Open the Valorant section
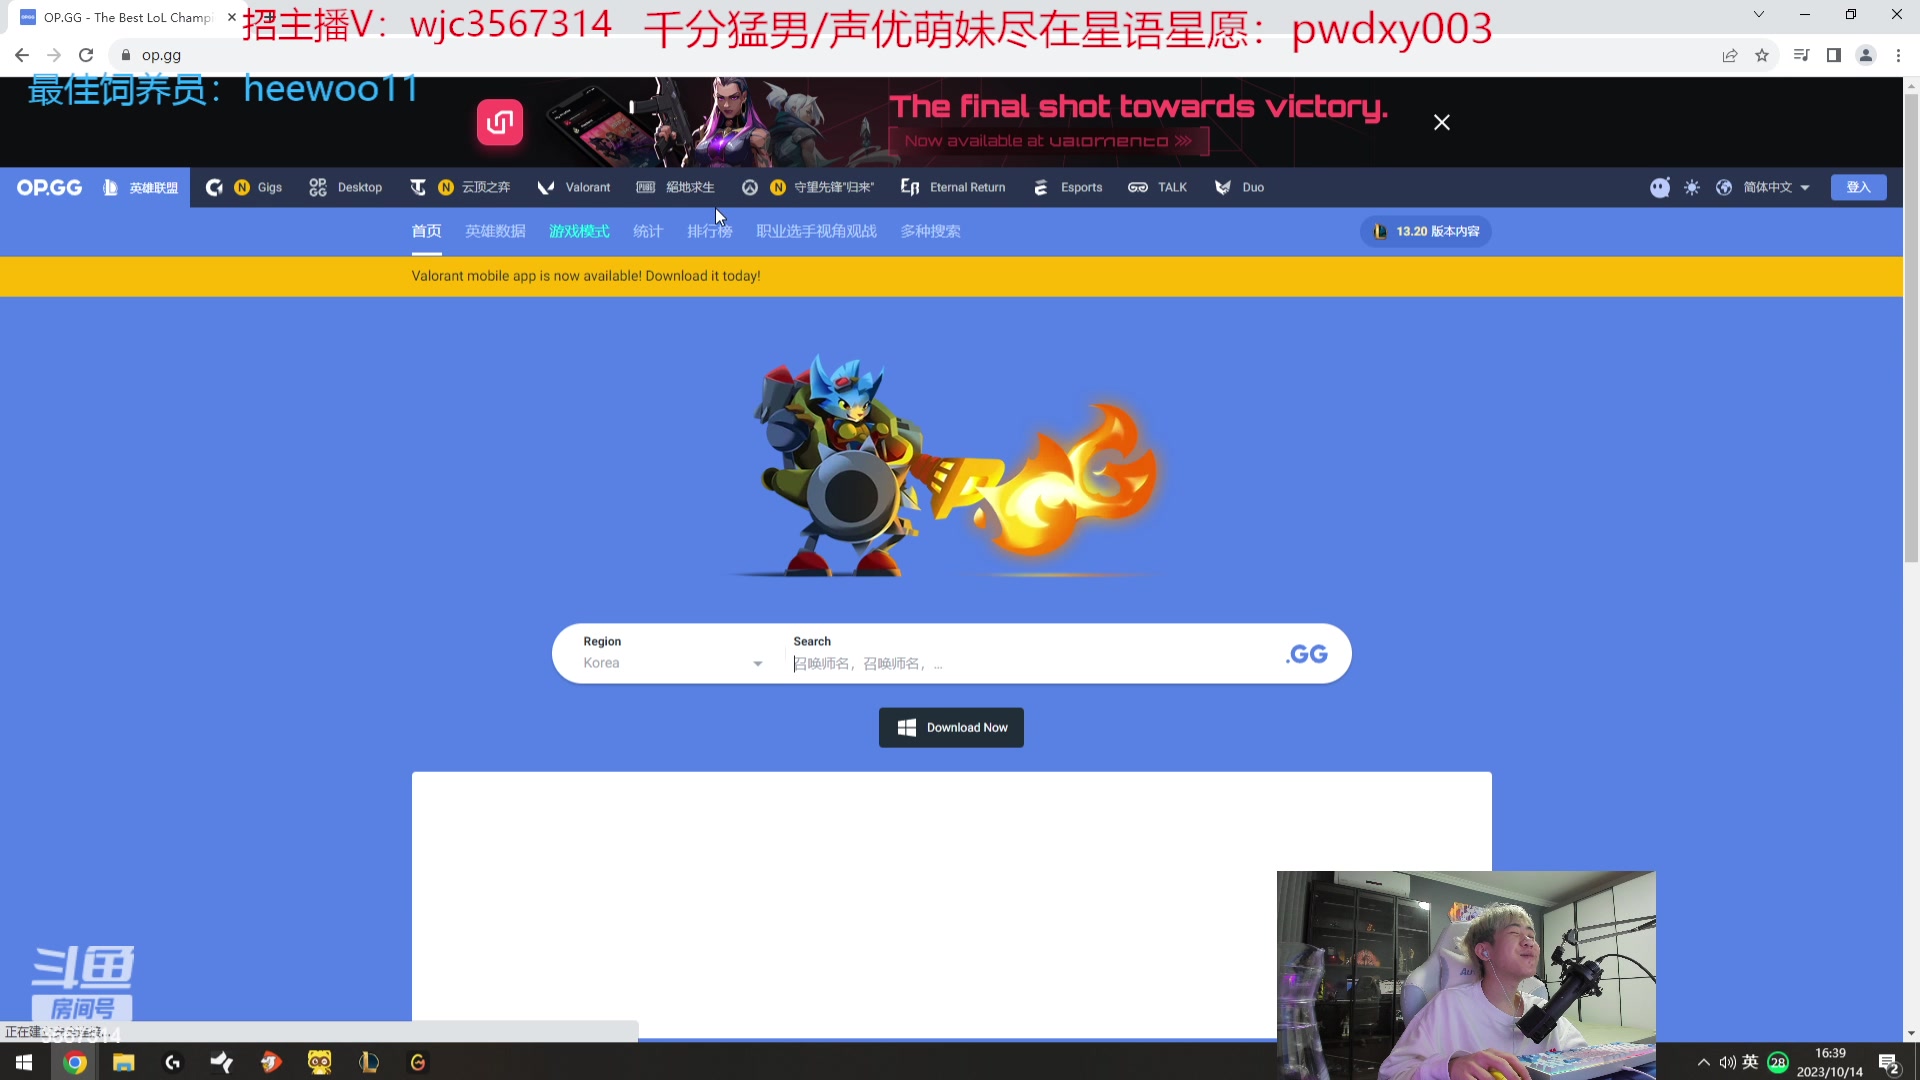The image size is (1920, 1080). (x=574, y=187)
